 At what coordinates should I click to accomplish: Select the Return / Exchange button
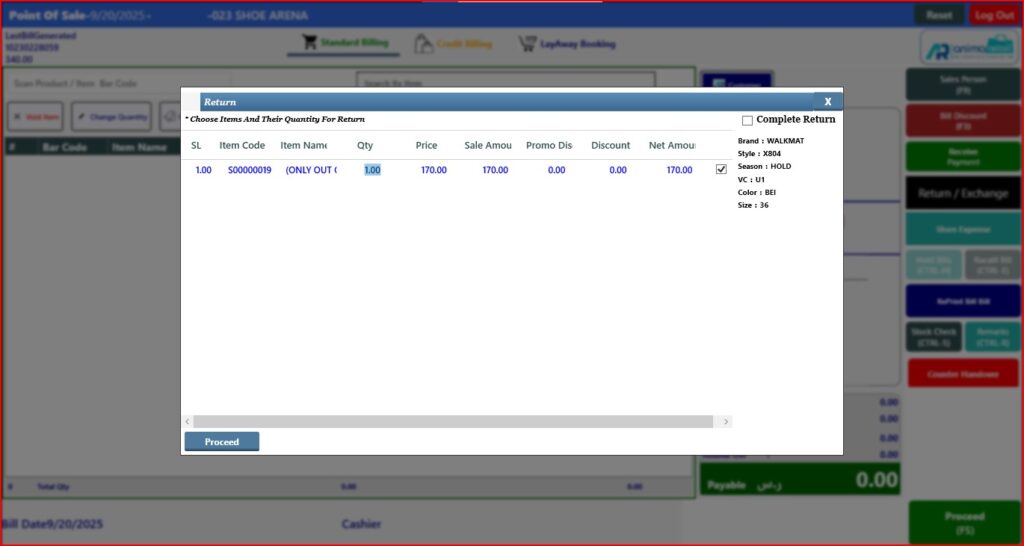(x=962, y=193)
